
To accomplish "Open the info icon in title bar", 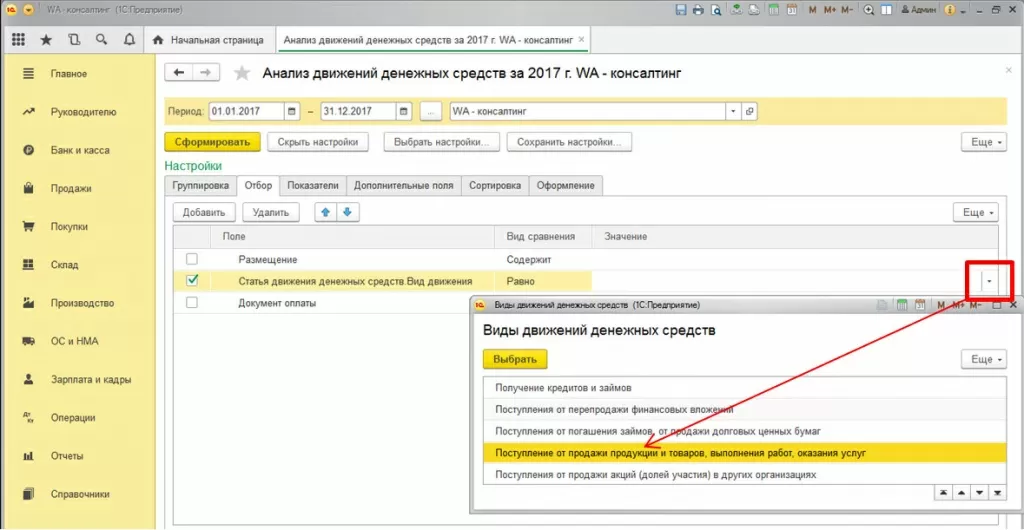I will point(950,10).
